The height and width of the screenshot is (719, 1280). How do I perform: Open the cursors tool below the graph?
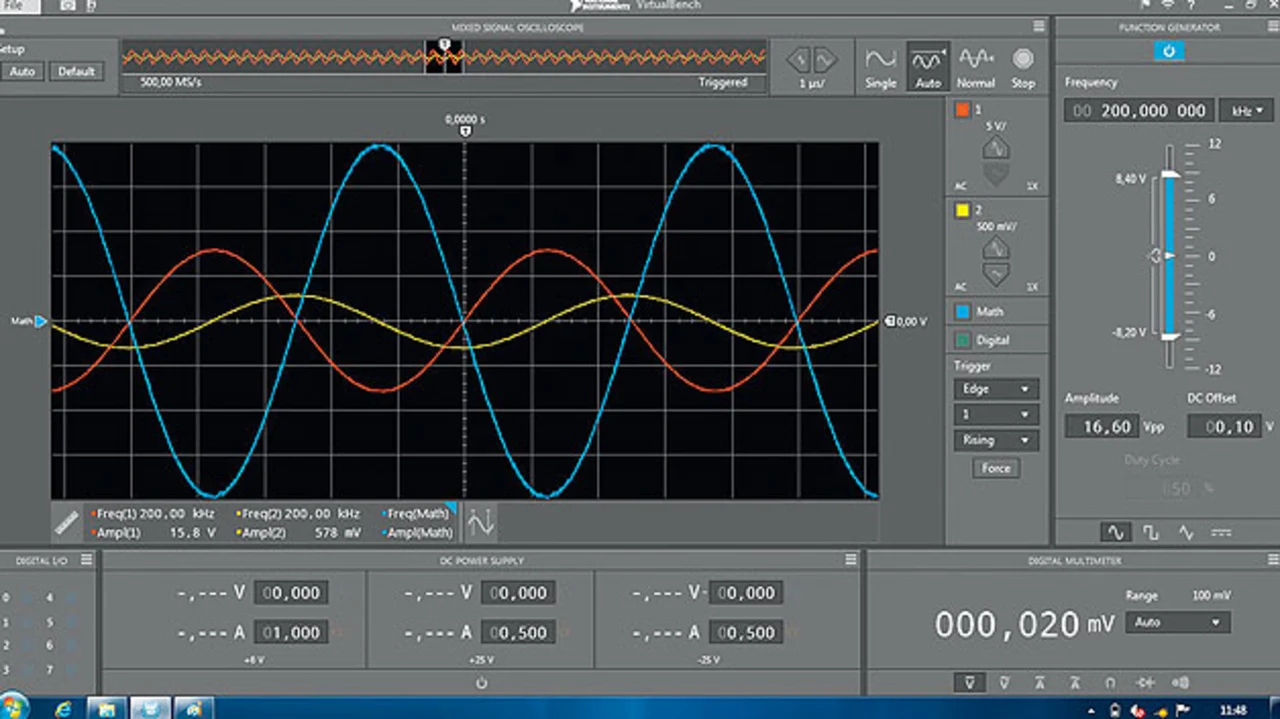click(481, 522)
